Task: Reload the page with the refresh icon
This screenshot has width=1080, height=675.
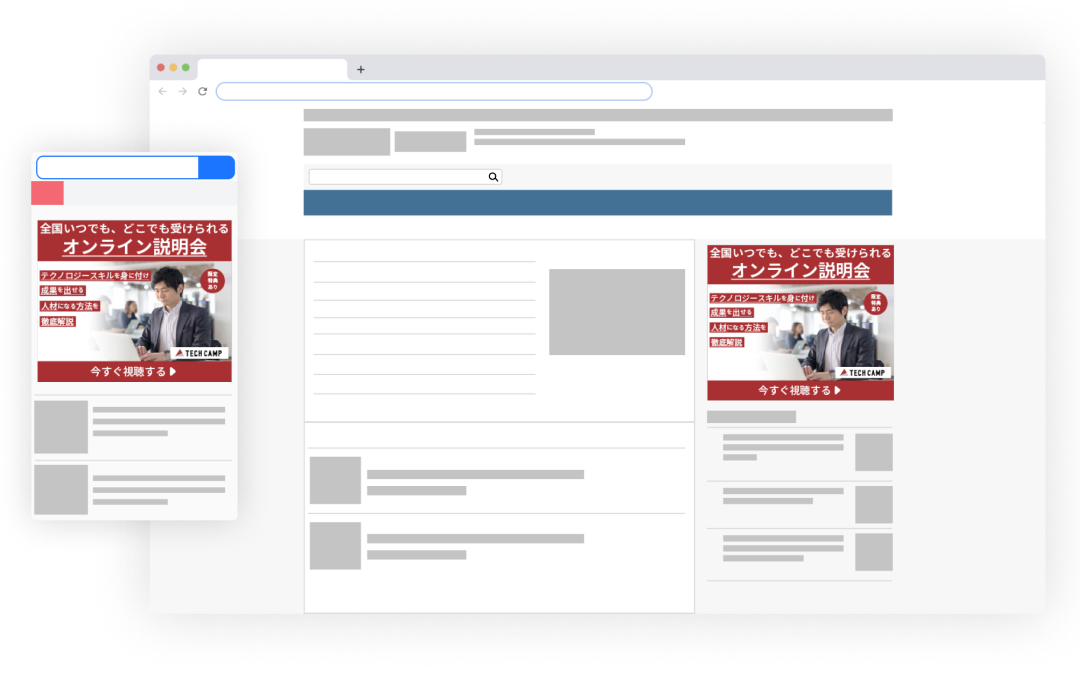Action: coord(202,91)
